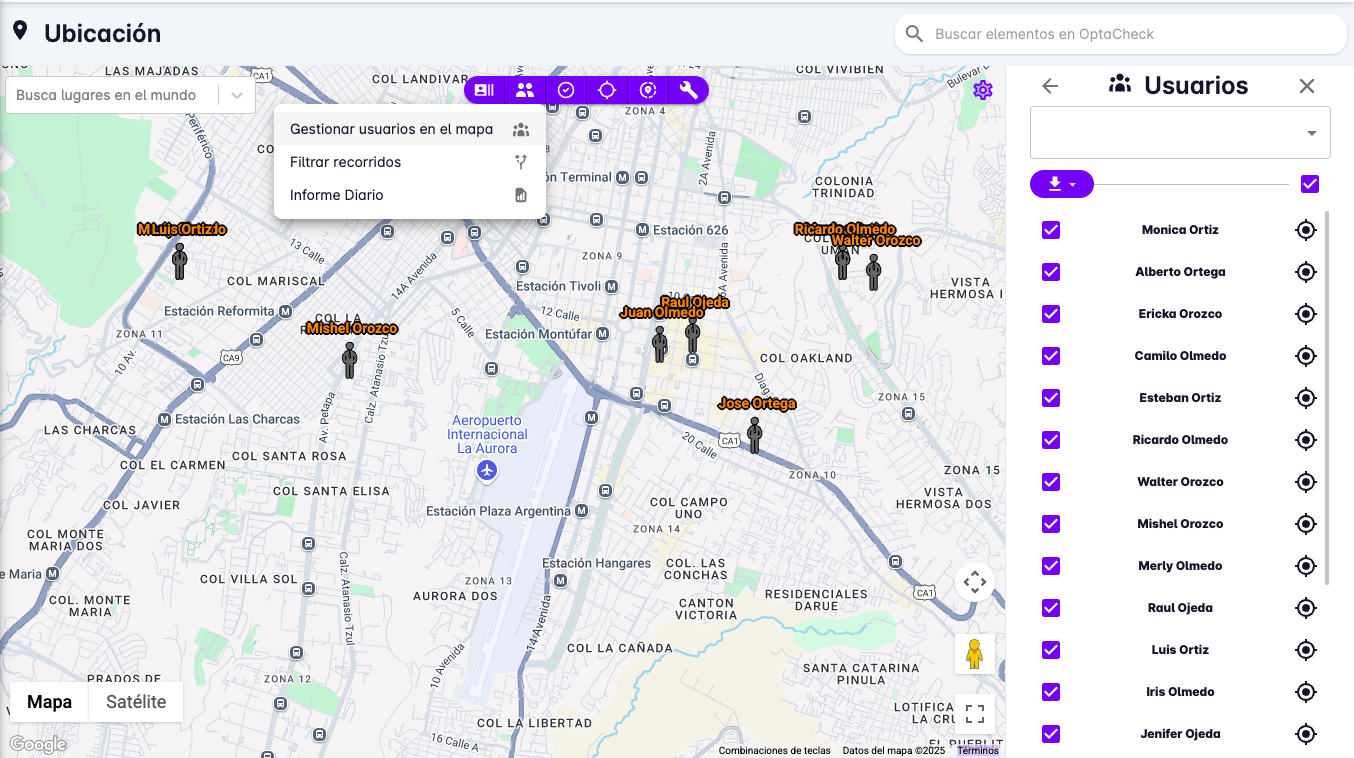The image size is (1354, 758).
Task: Expand the Usuarios panel filter dropdown
Action: click(1311, 133)
